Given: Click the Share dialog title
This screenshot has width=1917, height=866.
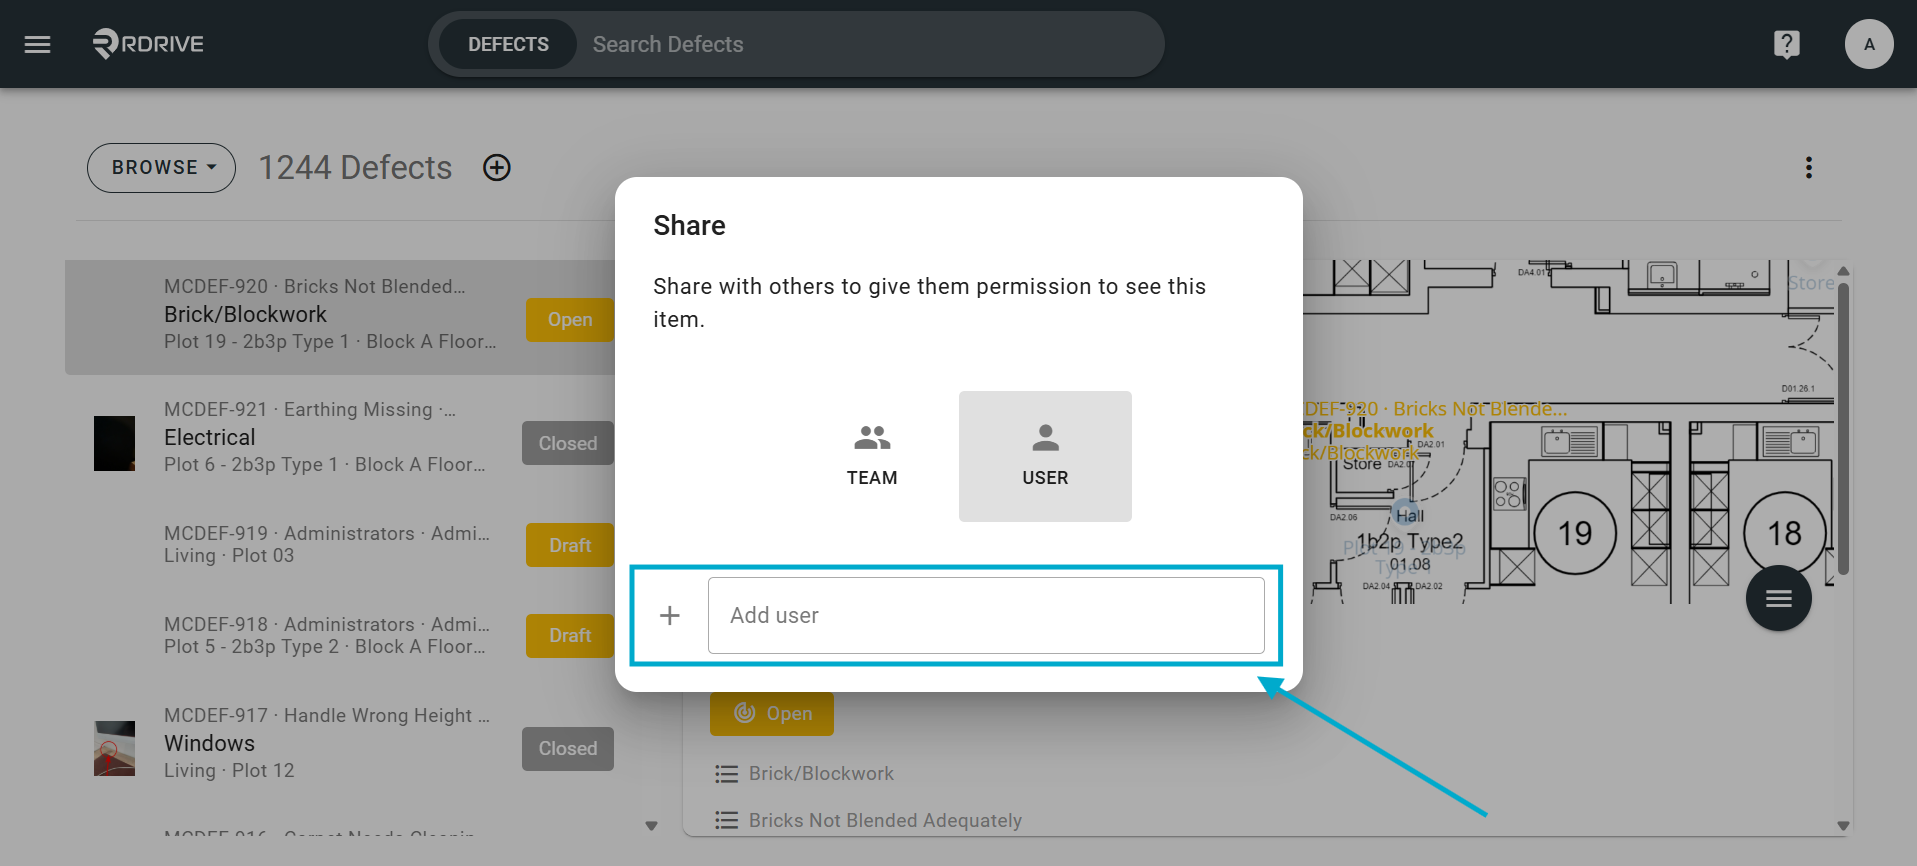Looking at the screenshot, I should coord(690,226).
